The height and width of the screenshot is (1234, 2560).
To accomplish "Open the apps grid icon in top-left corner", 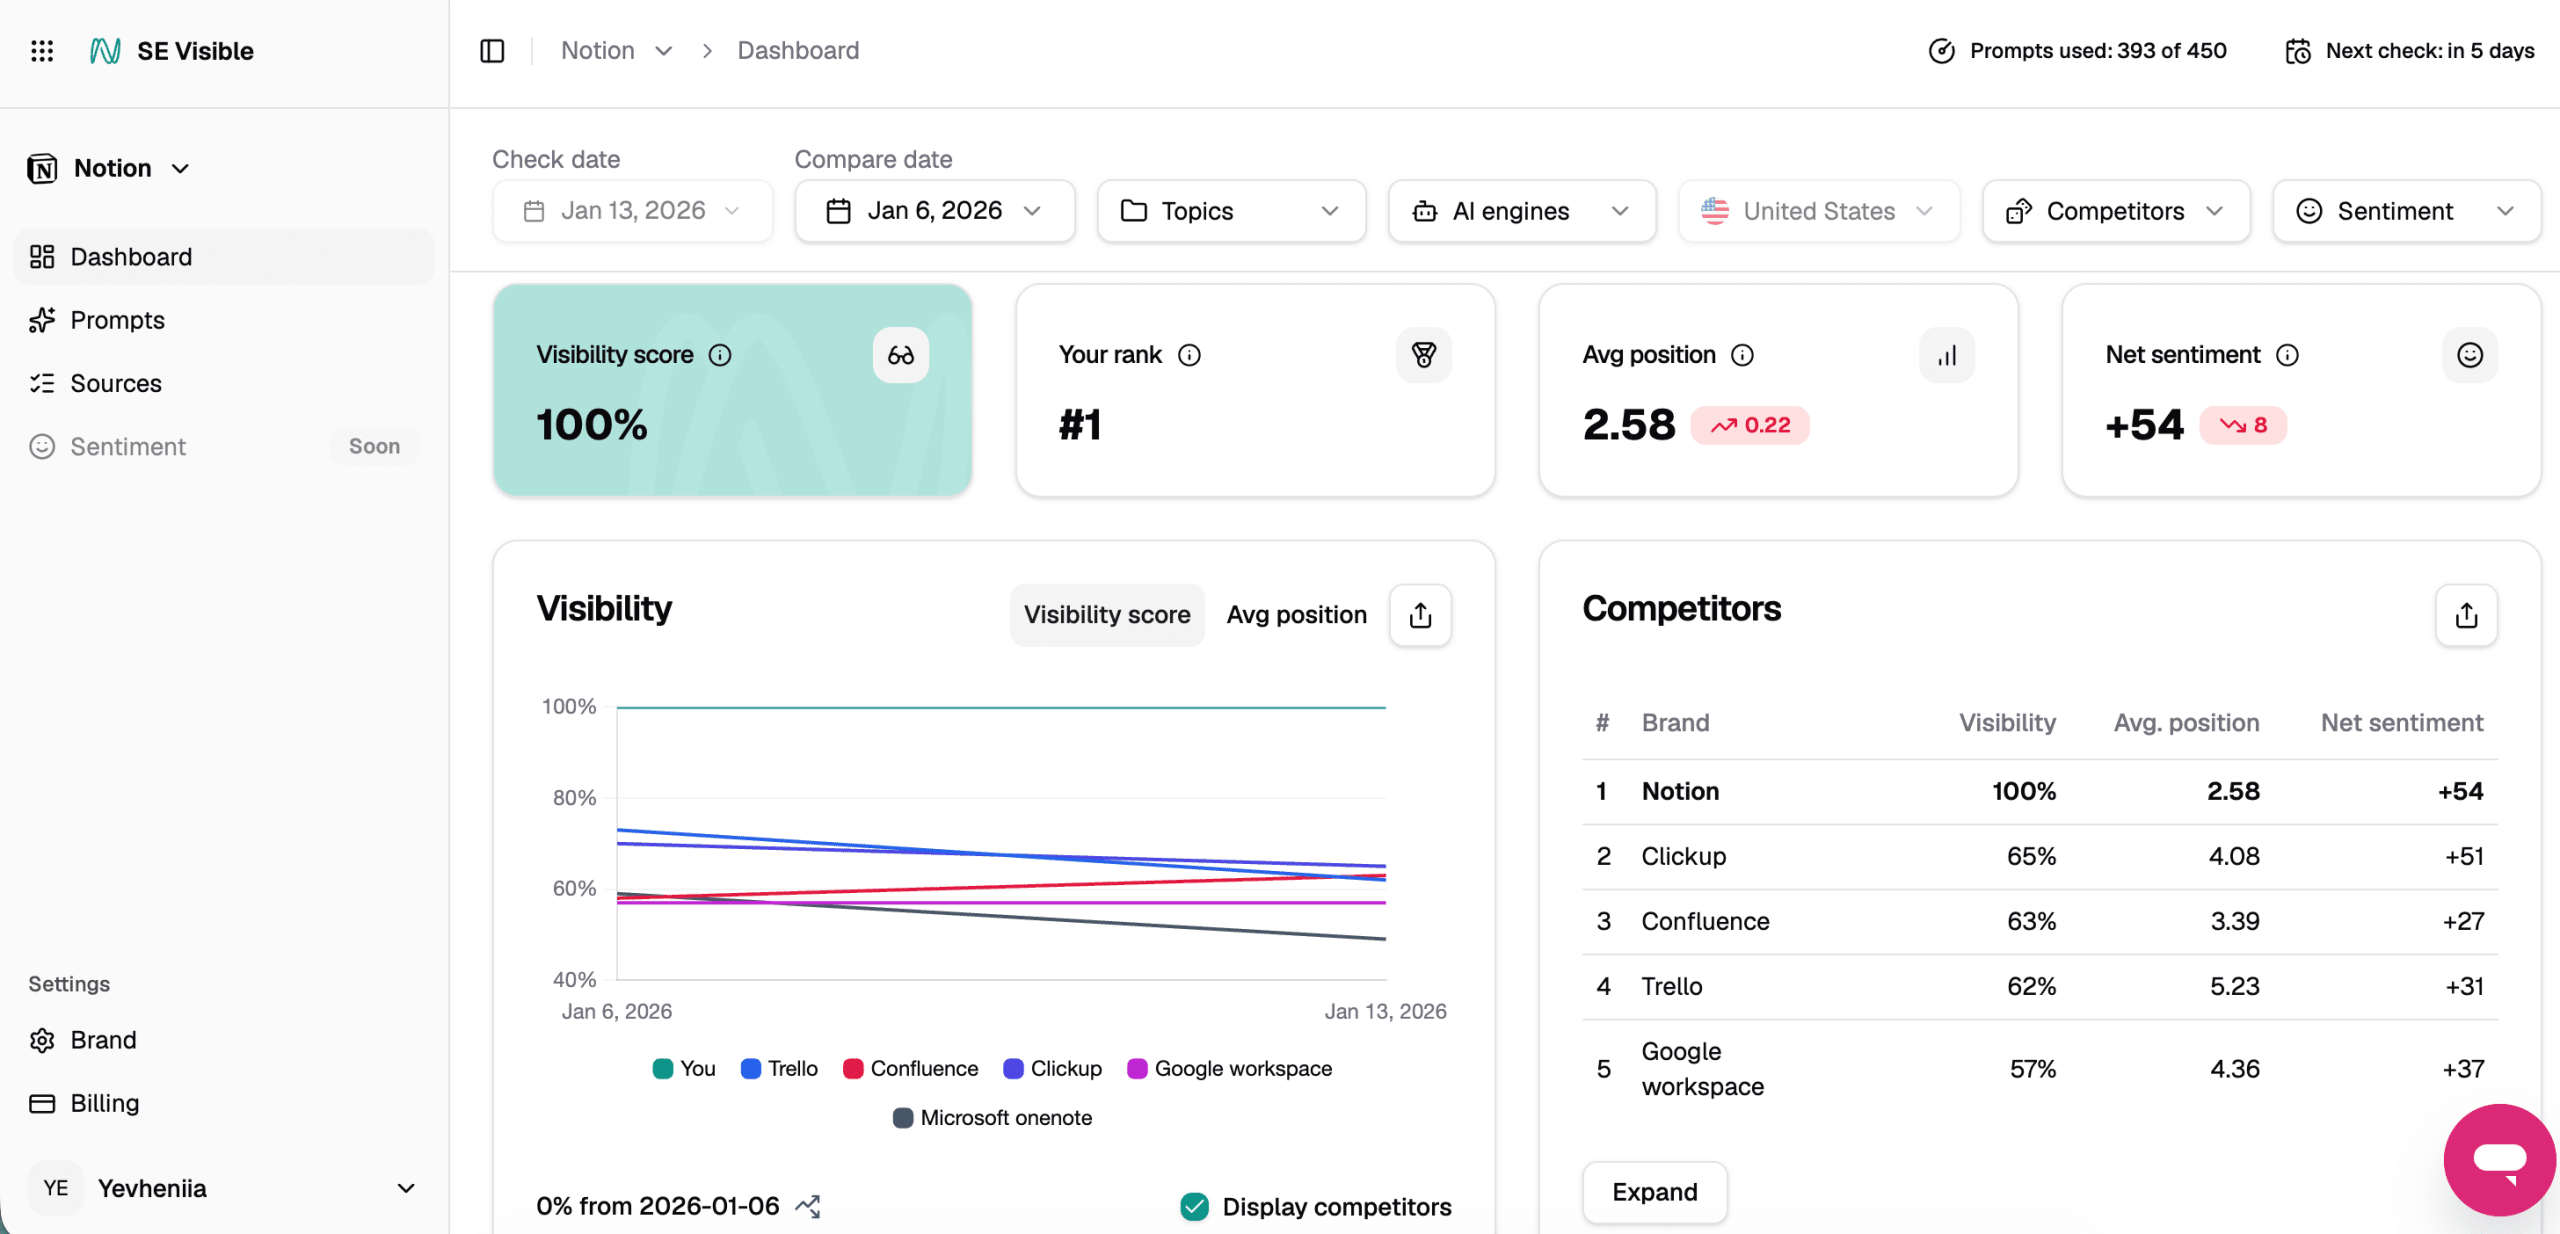I will pos(41,50).
